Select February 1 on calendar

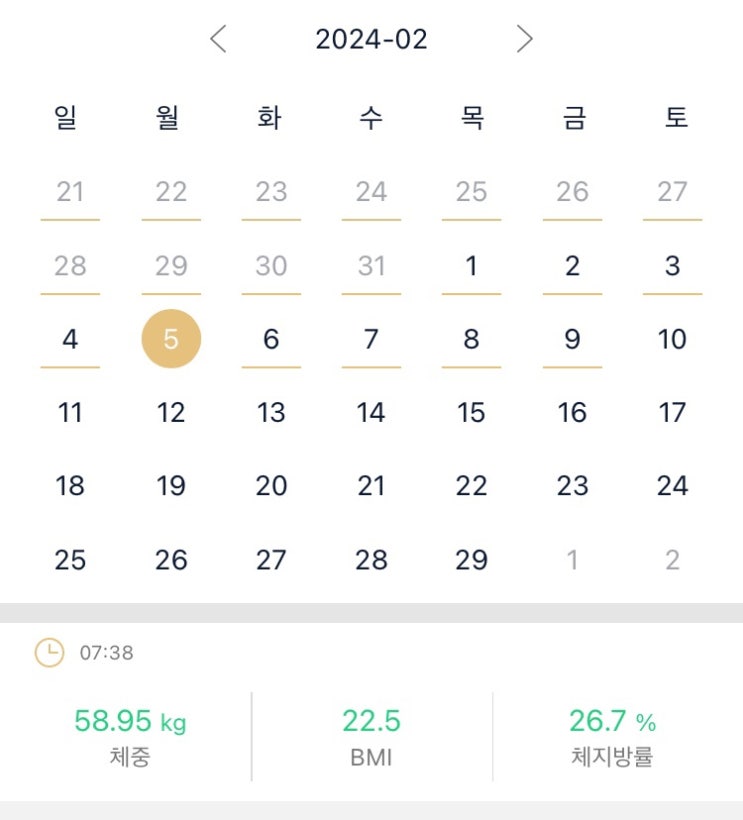471,266
